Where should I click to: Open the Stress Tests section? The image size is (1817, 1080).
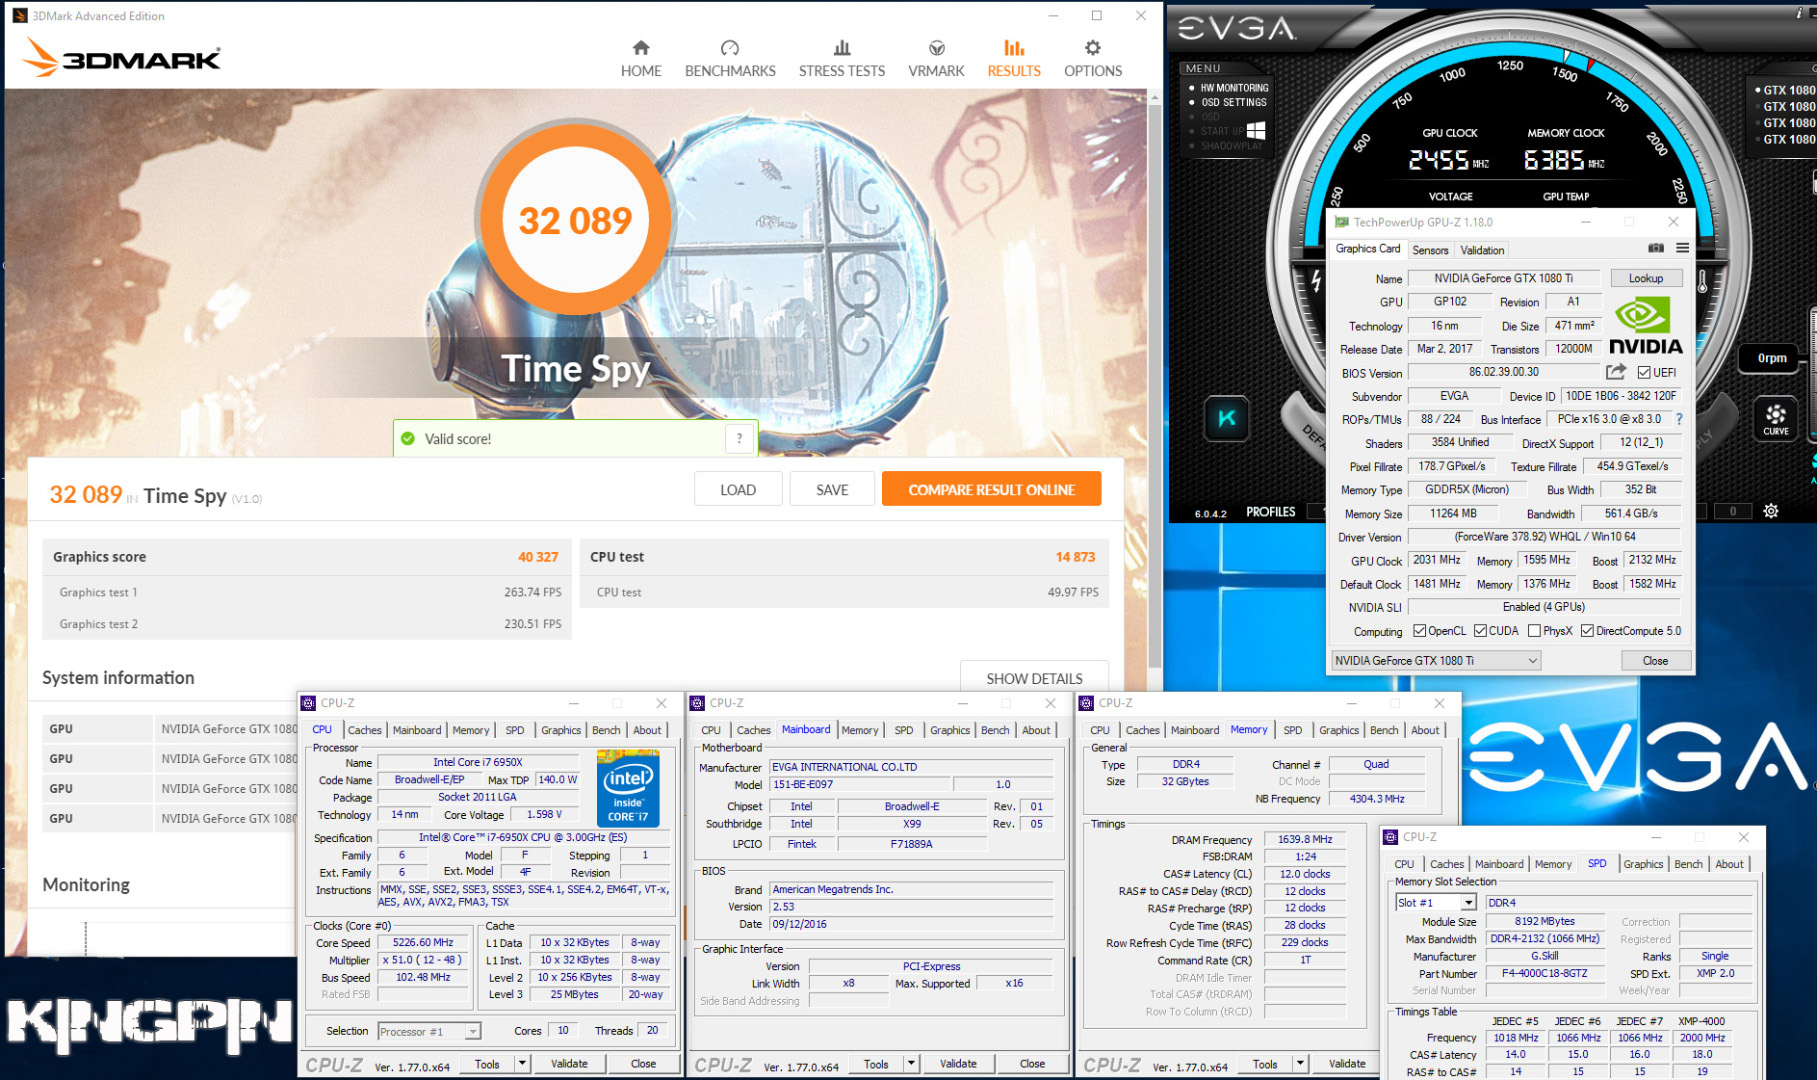click(x=841, y=58)
